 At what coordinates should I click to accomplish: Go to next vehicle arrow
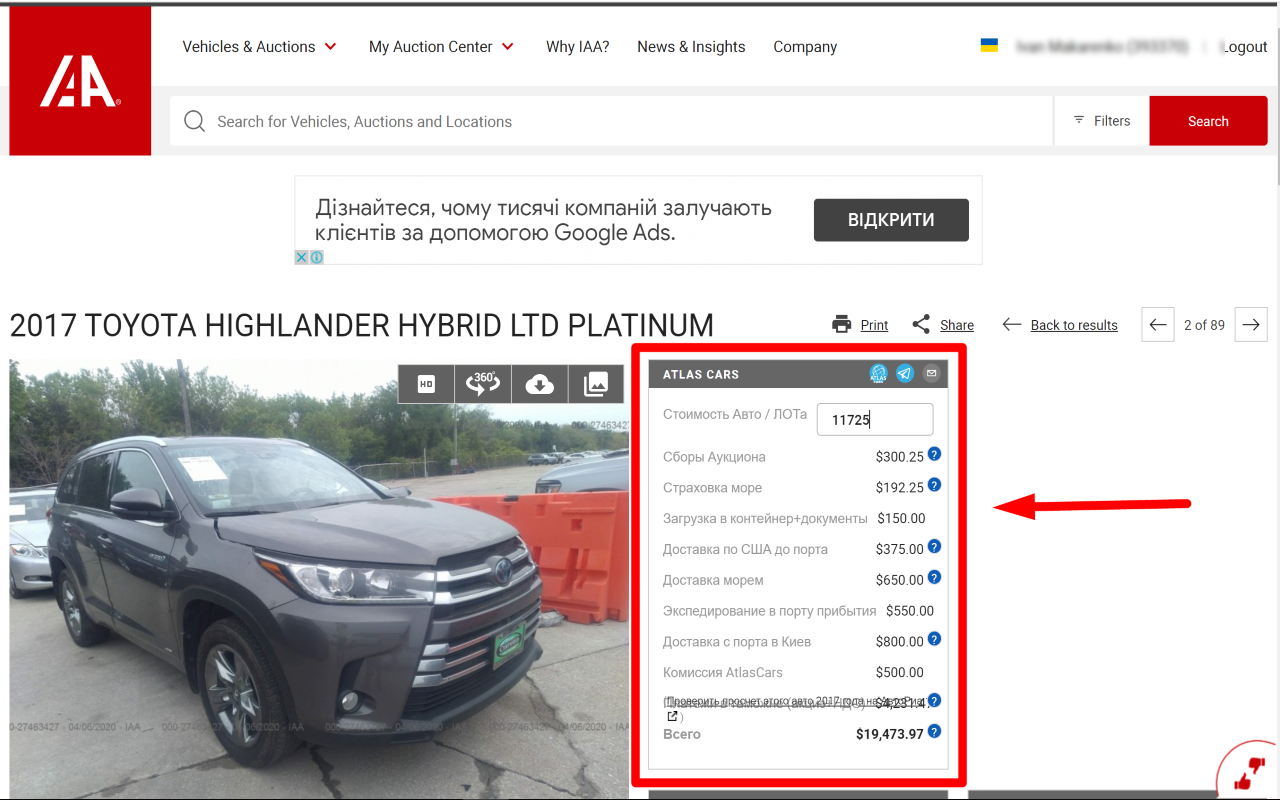[x=1251, y=324]
